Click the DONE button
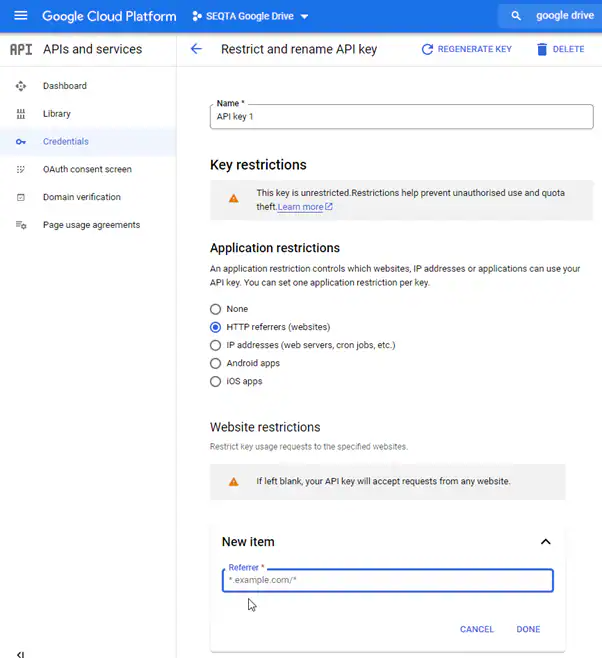The width and height of the screenshot is (602, 658). click(x=528, y=629)
